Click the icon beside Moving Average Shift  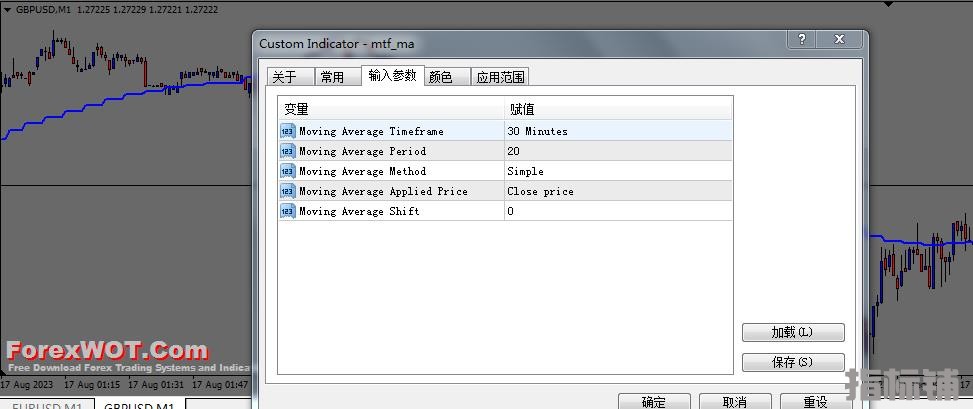288,211
